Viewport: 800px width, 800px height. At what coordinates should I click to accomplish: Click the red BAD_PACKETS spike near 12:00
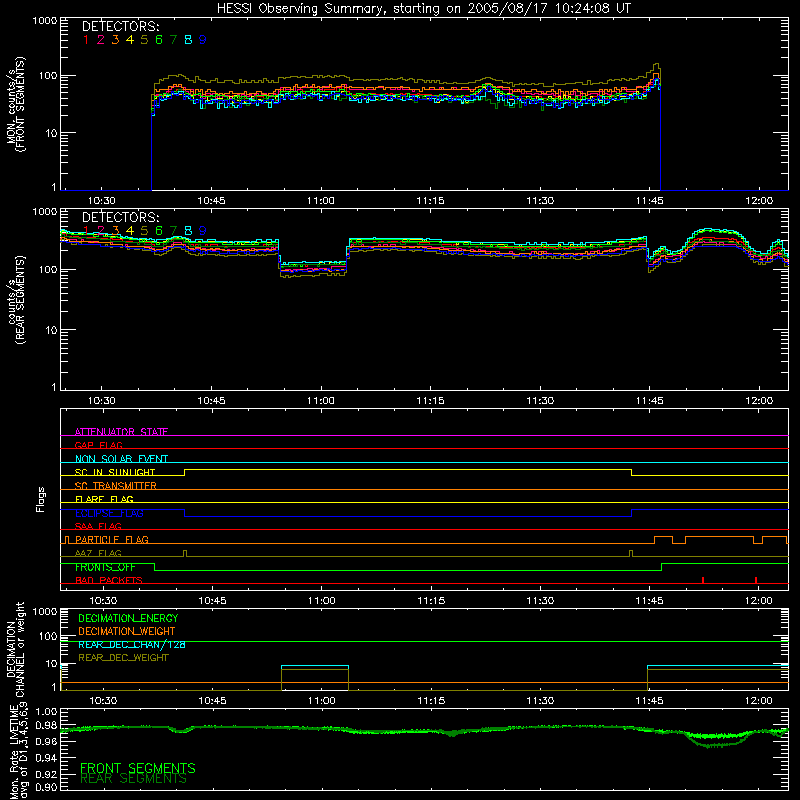point(756,580)
